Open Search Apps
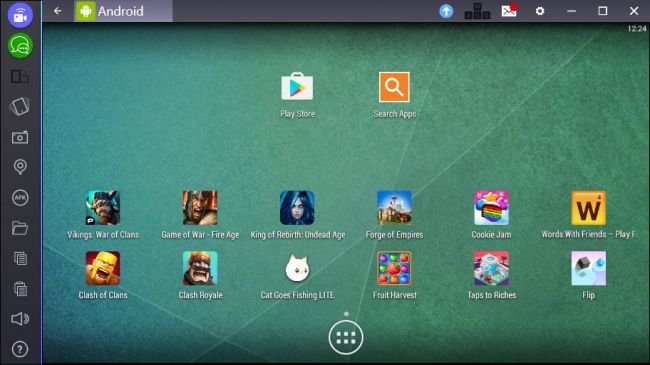The height and width of the screenshot is (365, 650). coord(394,87)
